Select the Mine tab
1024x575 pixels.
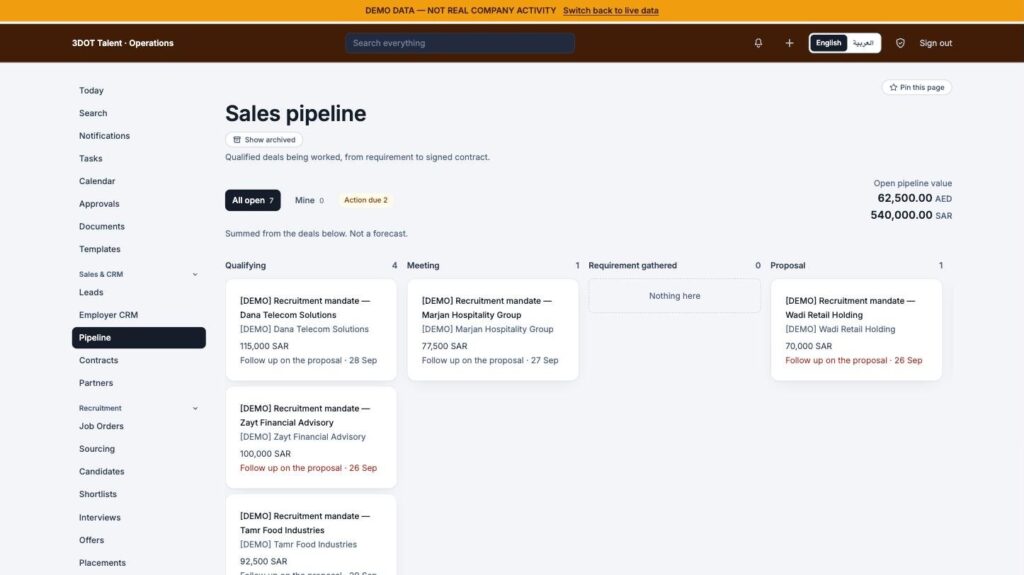pos(309,200)
